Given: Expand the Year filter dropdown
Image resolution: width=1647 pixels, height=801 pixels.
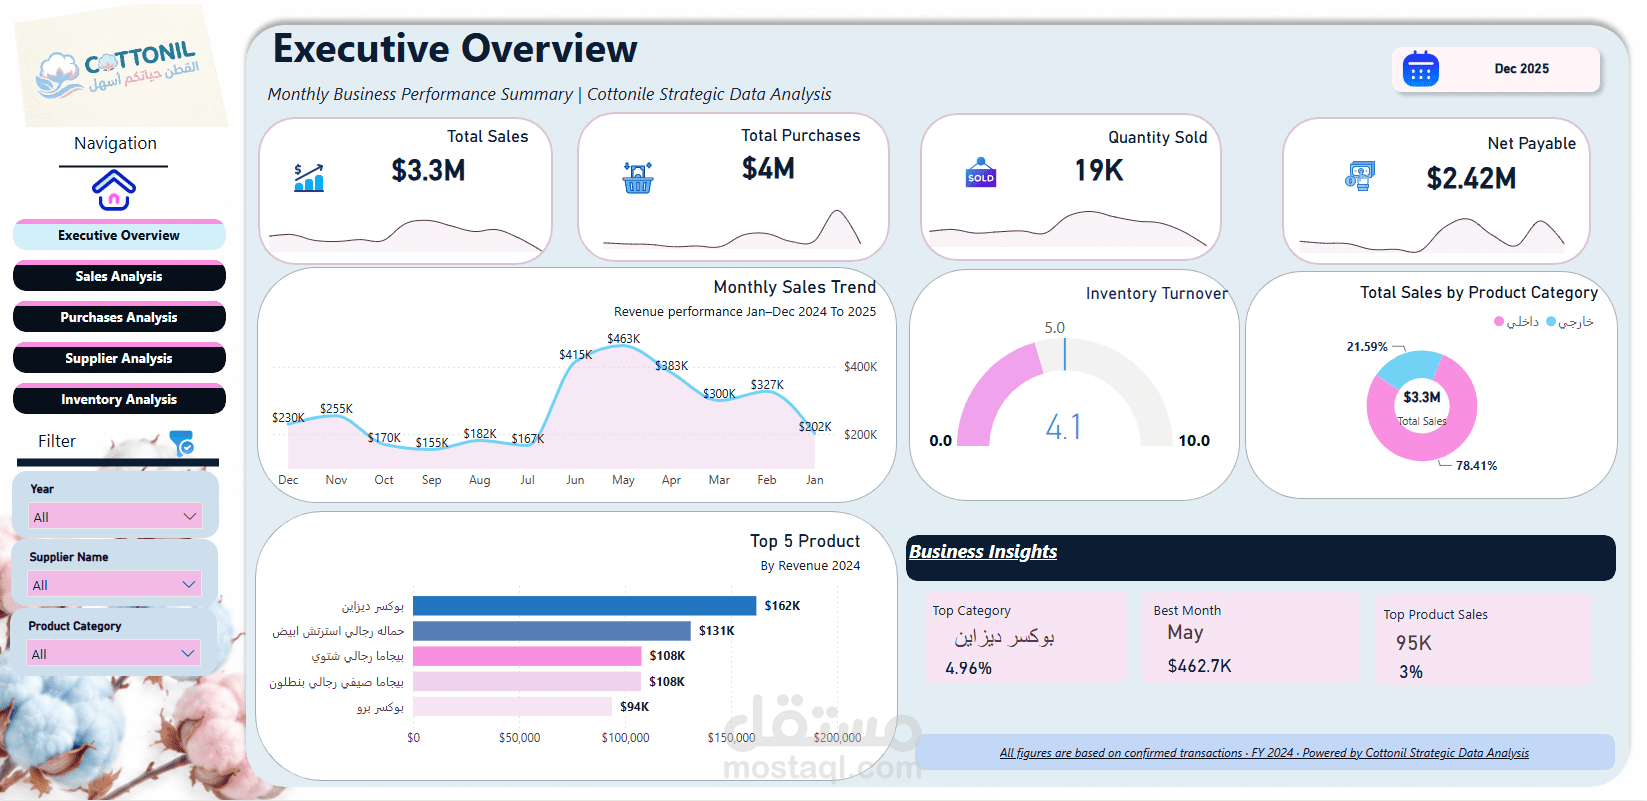Looking at the screenshot, I should (x=115, y=516).
